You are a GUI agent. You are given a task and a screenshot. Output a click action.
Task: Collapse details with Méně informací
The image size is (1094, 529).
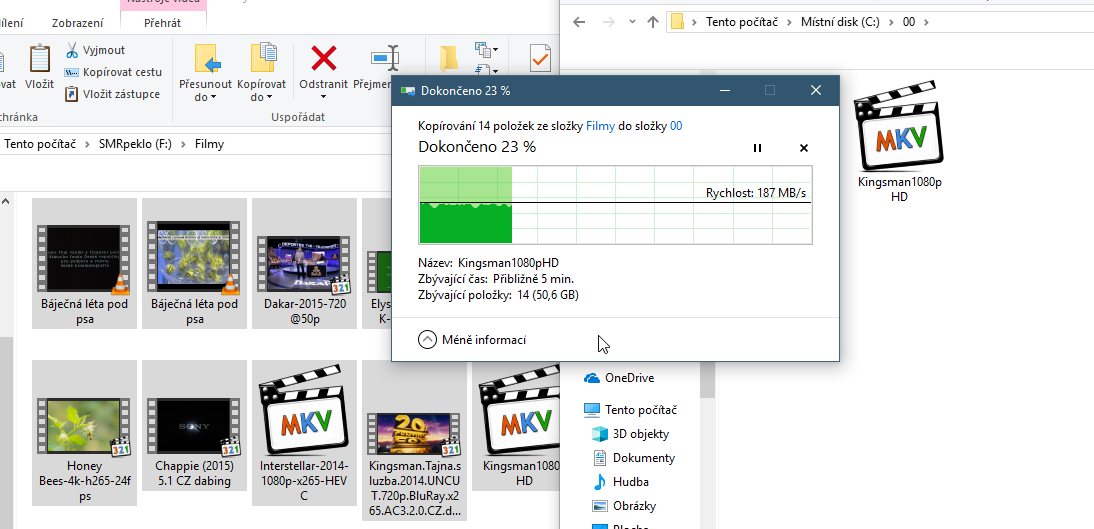[x=472, y=340]
